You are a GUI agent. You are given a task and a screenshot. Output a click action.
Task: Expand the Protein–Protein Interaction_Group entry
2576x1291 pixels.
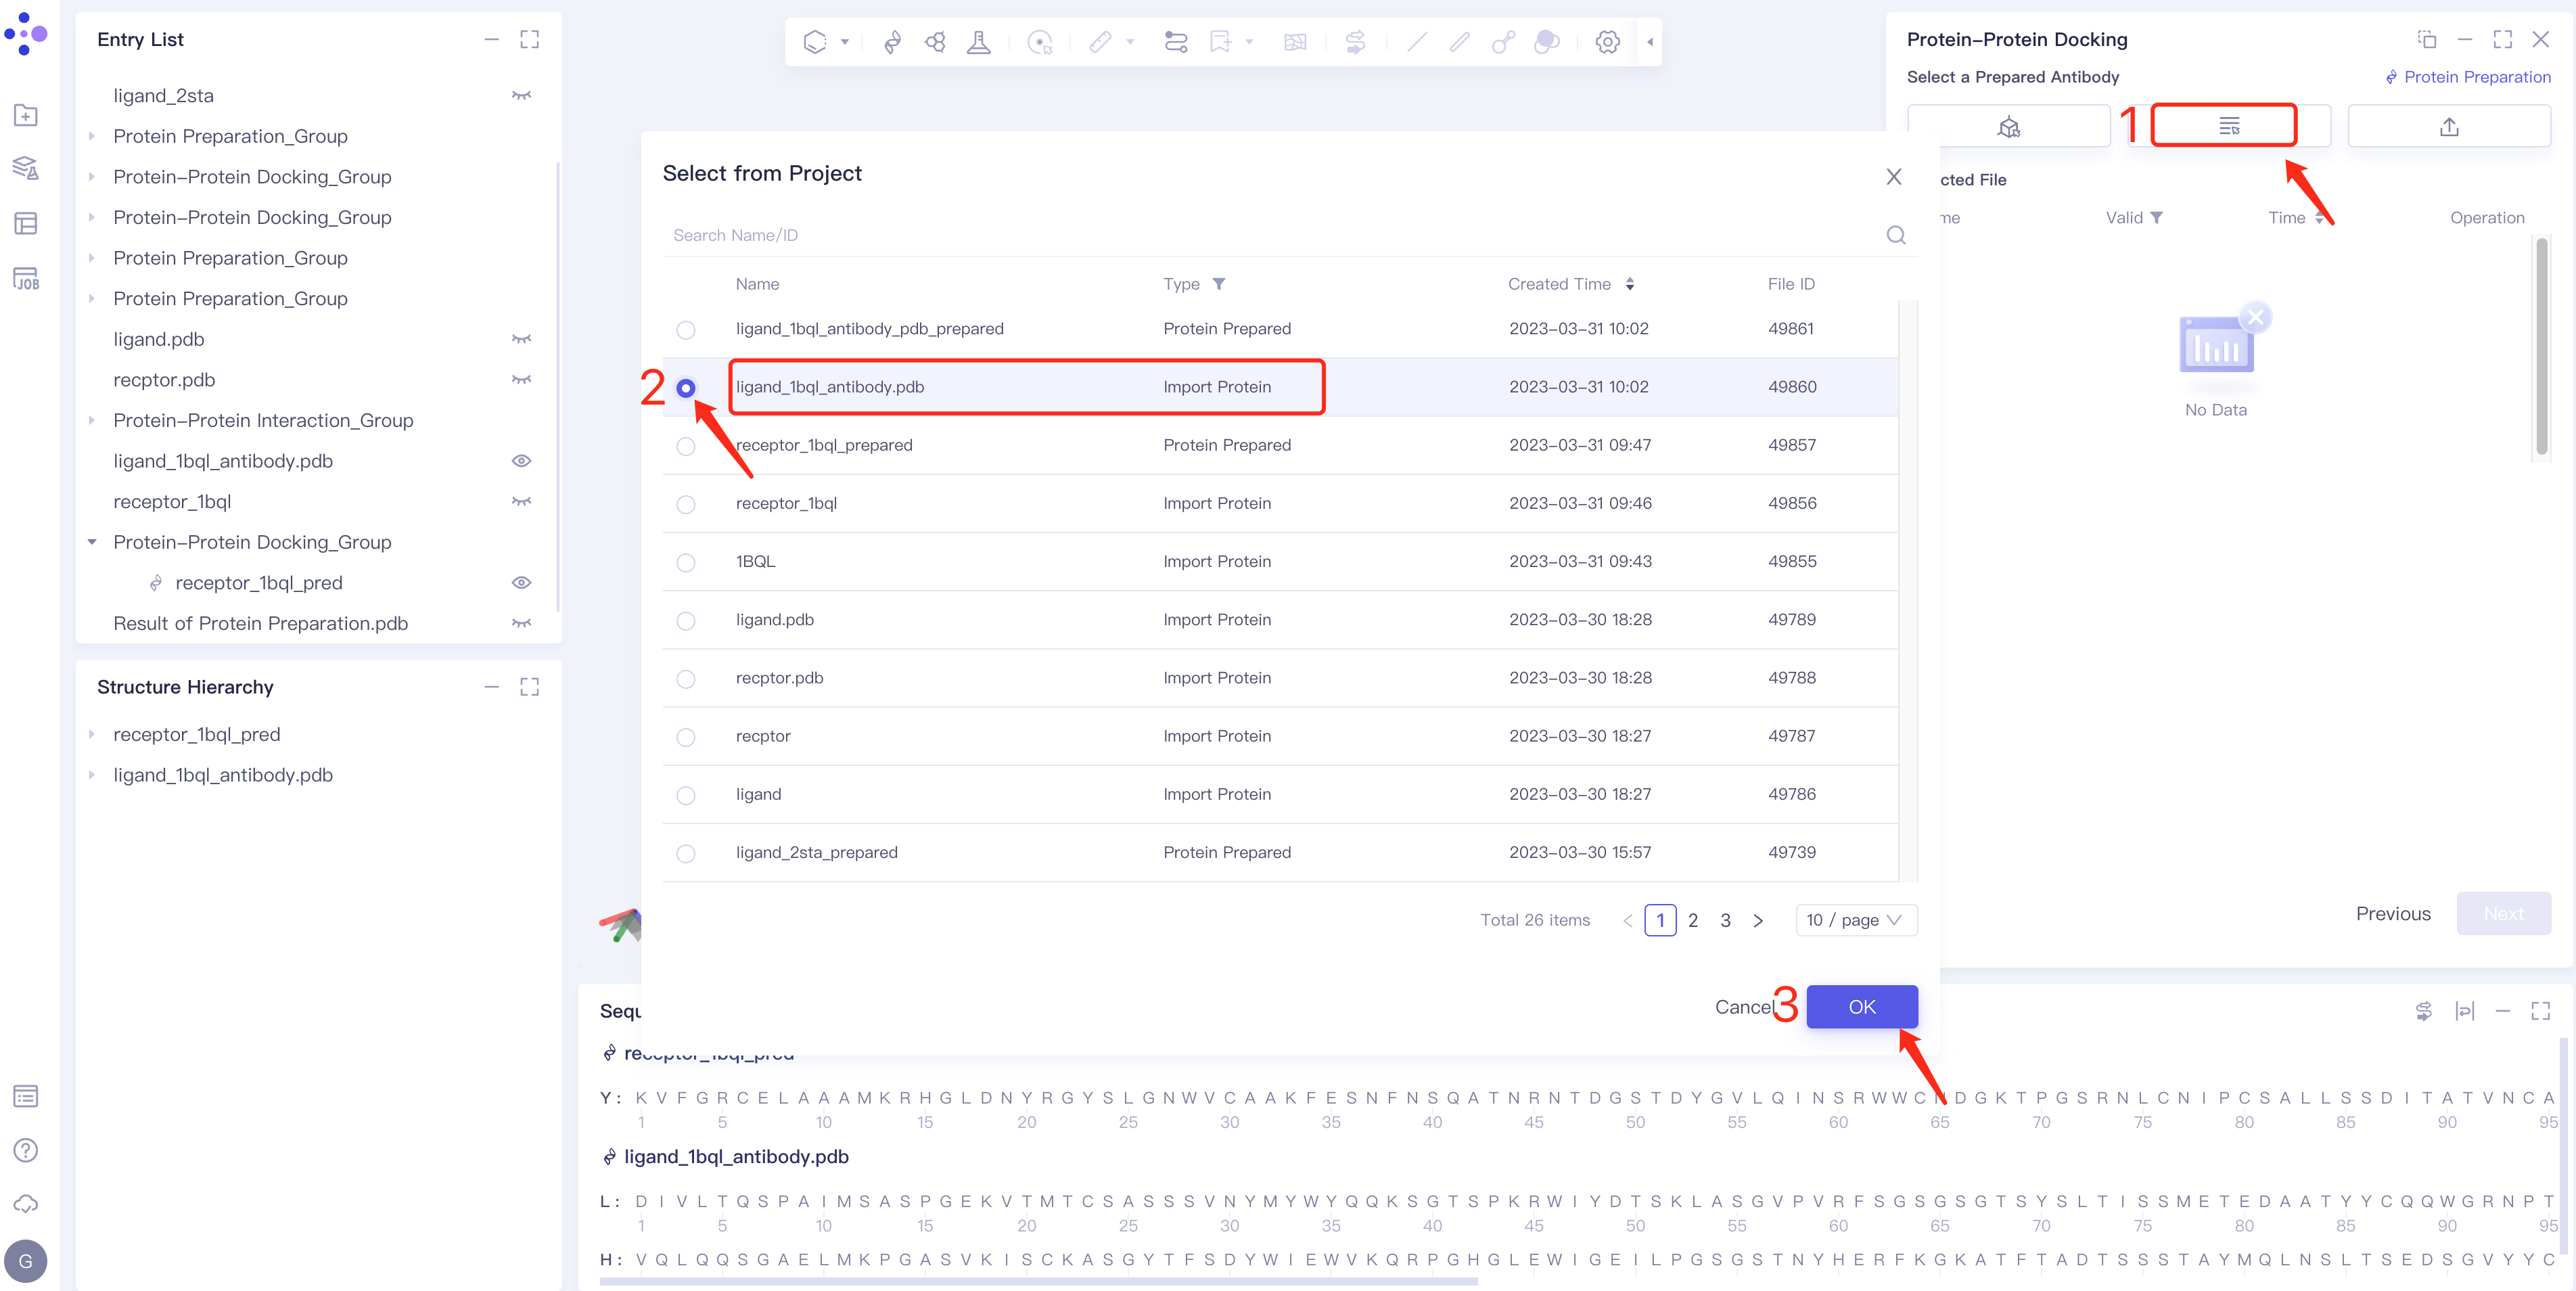92,420
